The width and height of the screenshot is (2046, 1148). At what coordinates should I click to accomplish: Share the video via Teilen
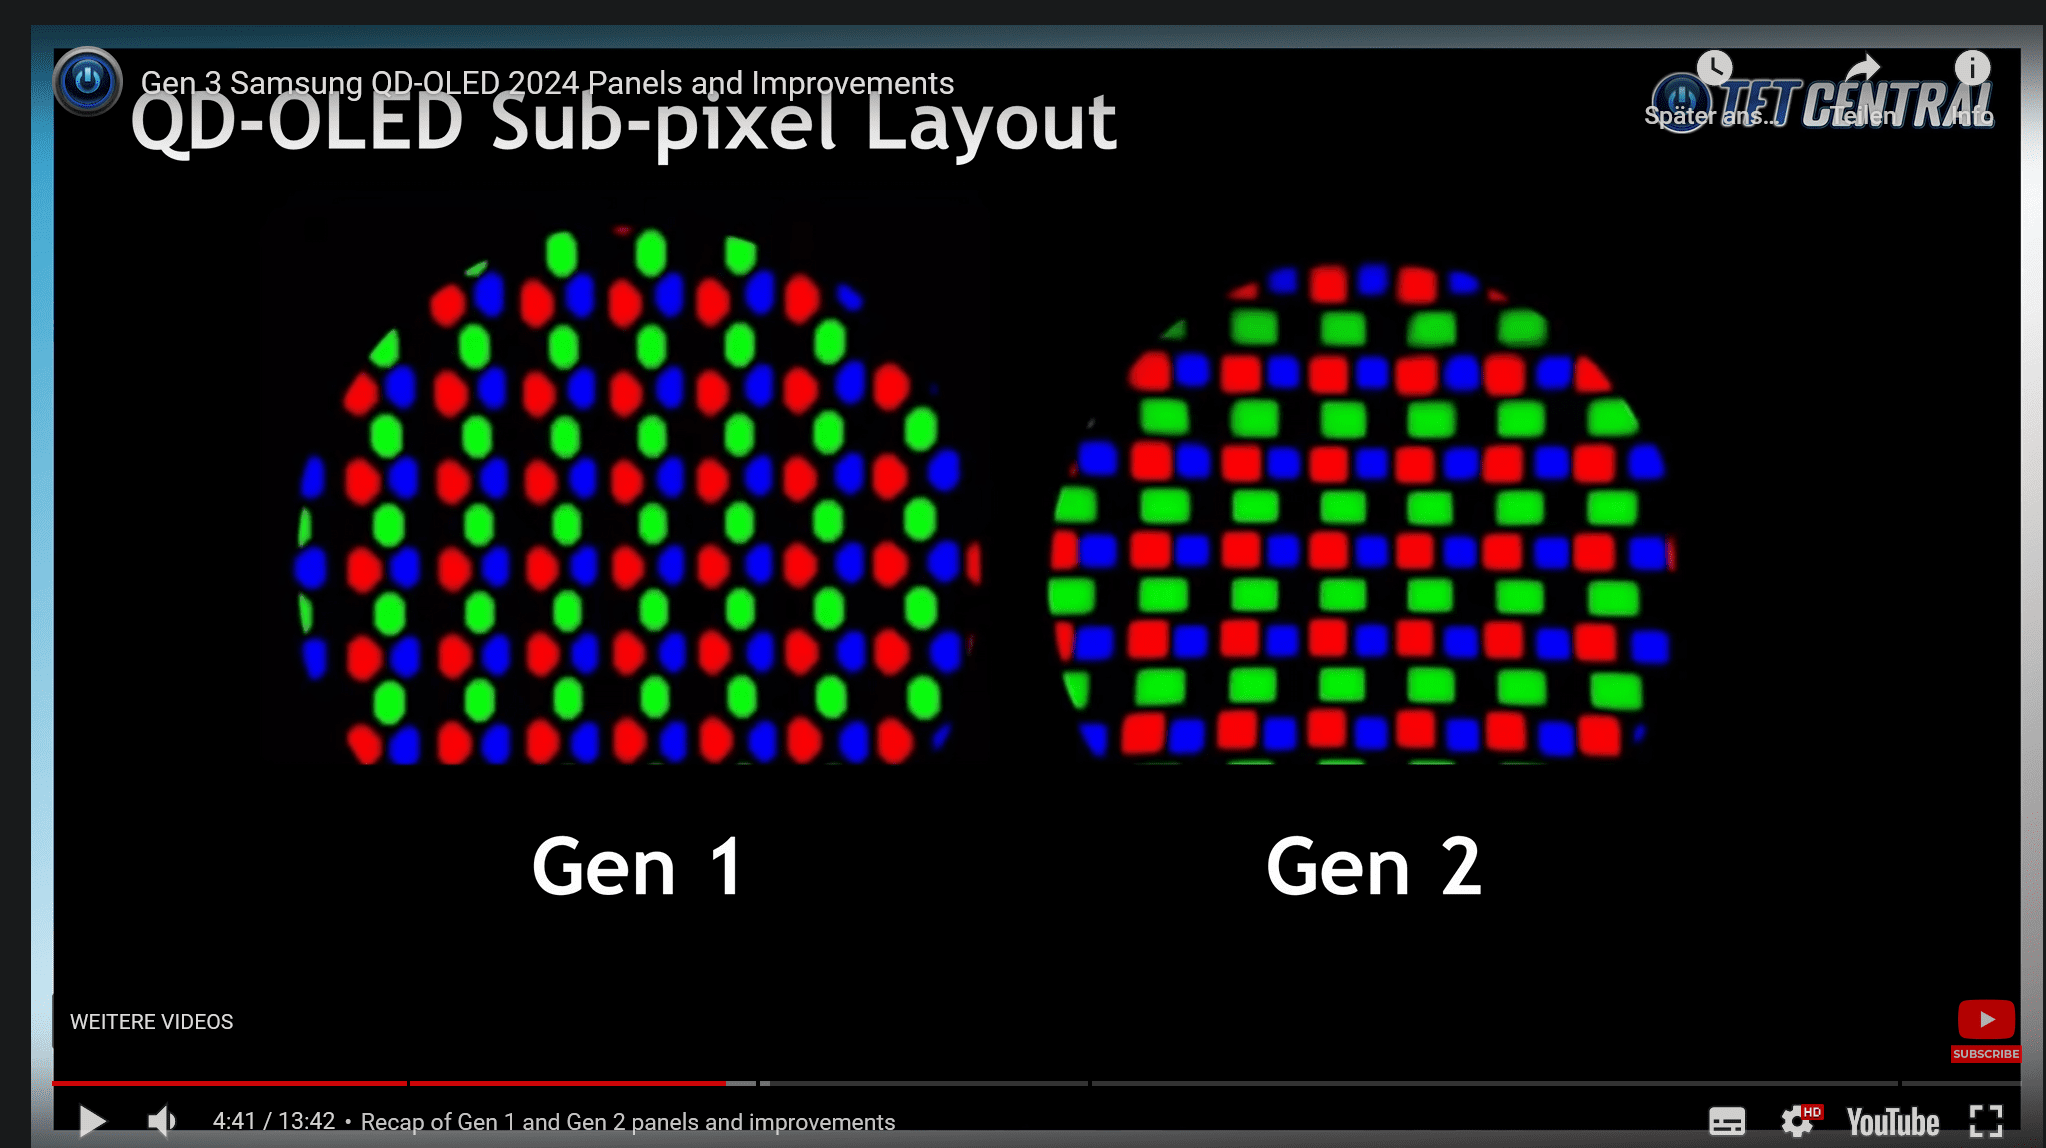tap(1864, 88)
